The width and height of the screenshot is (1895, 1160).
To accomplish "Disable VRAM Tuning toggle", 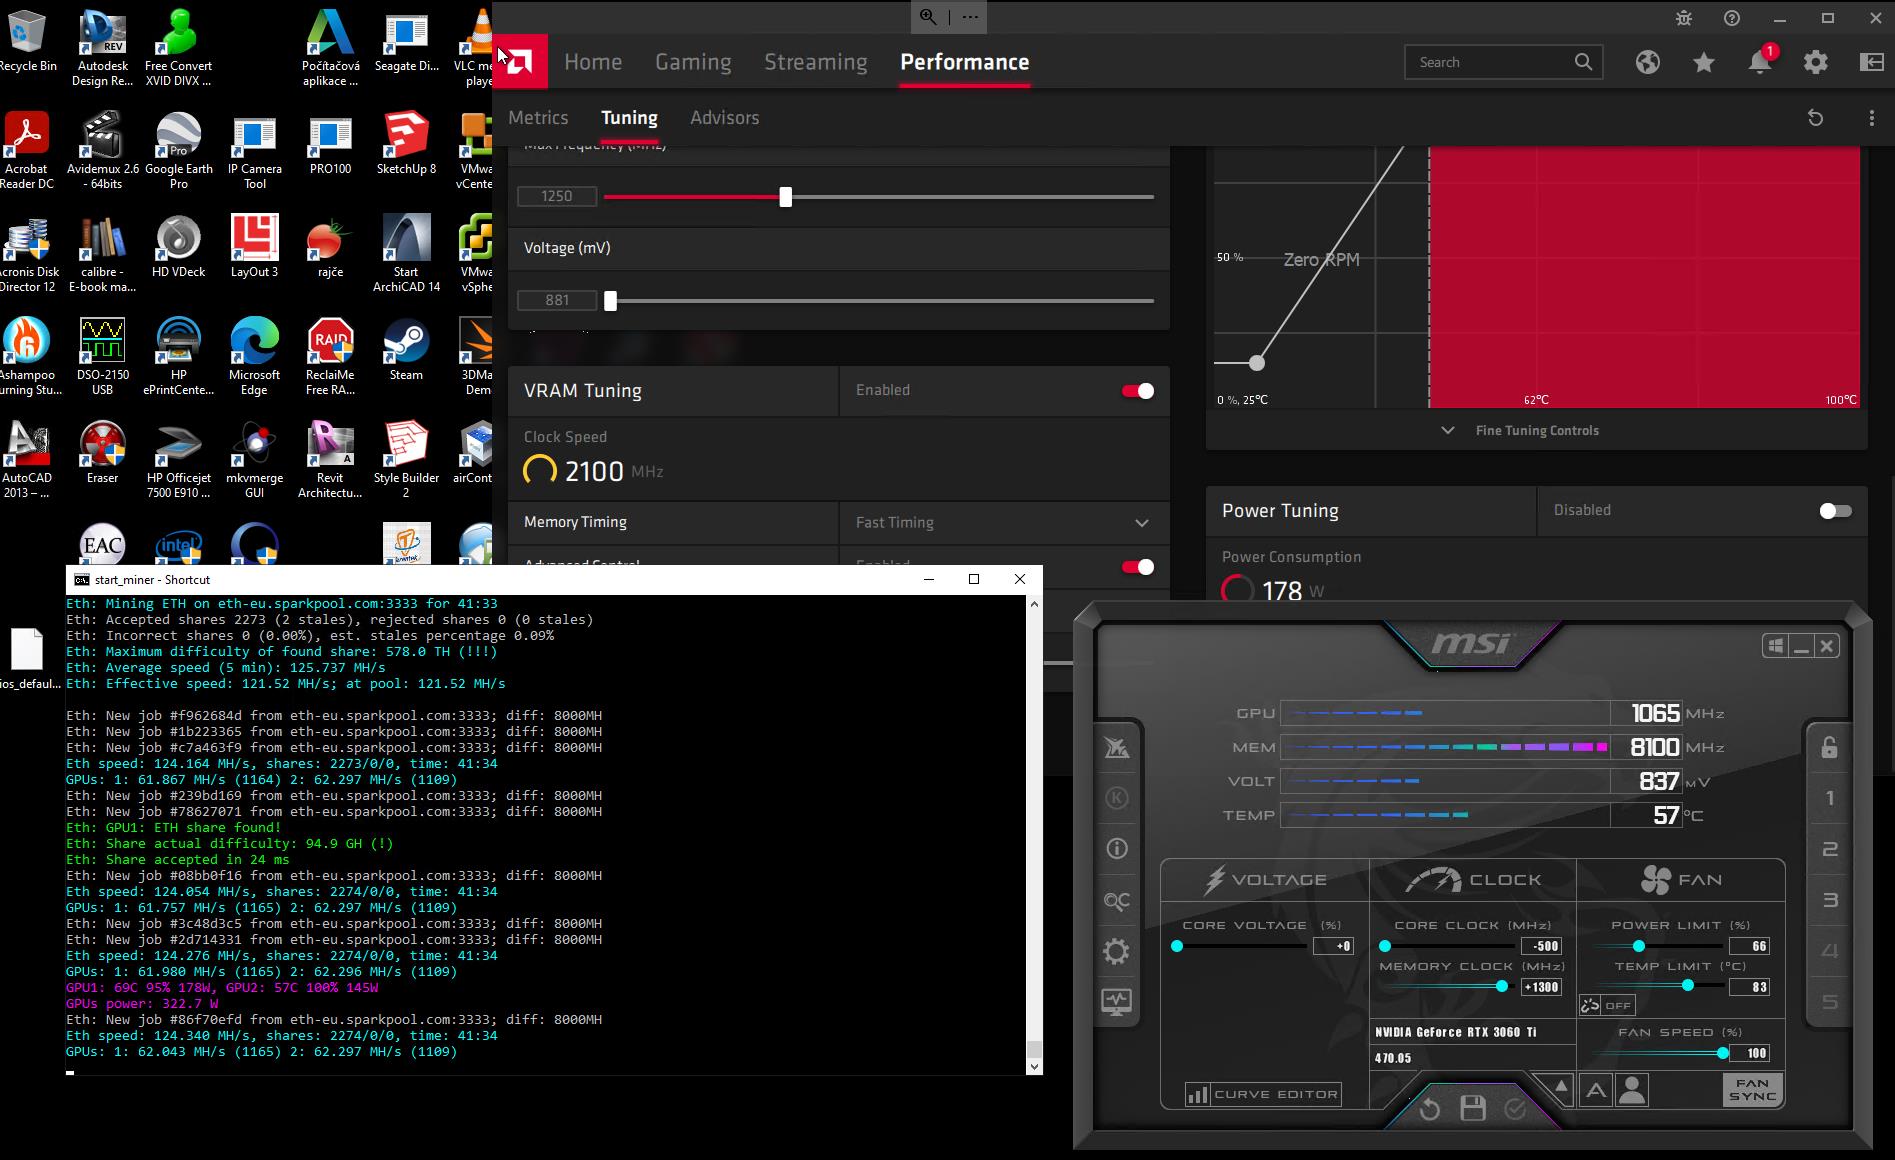I will pos(1138,391).
